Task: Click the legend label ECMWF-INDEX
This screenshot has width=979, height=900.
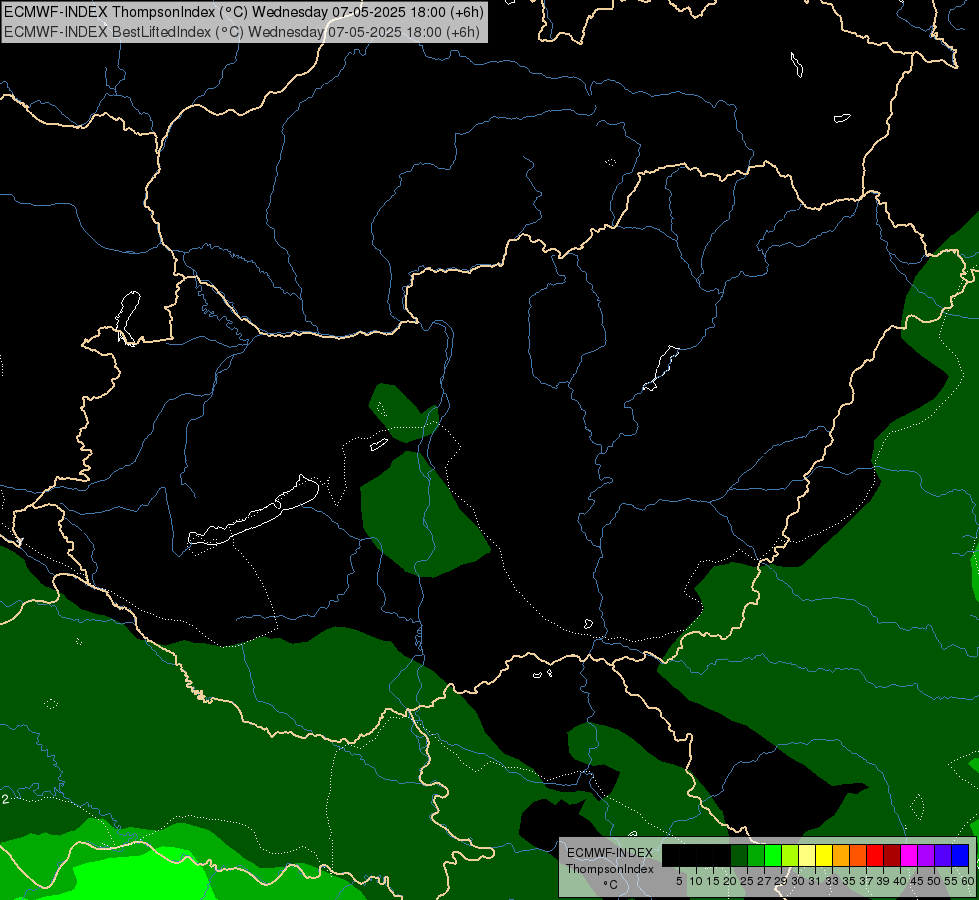Action: 610,853
